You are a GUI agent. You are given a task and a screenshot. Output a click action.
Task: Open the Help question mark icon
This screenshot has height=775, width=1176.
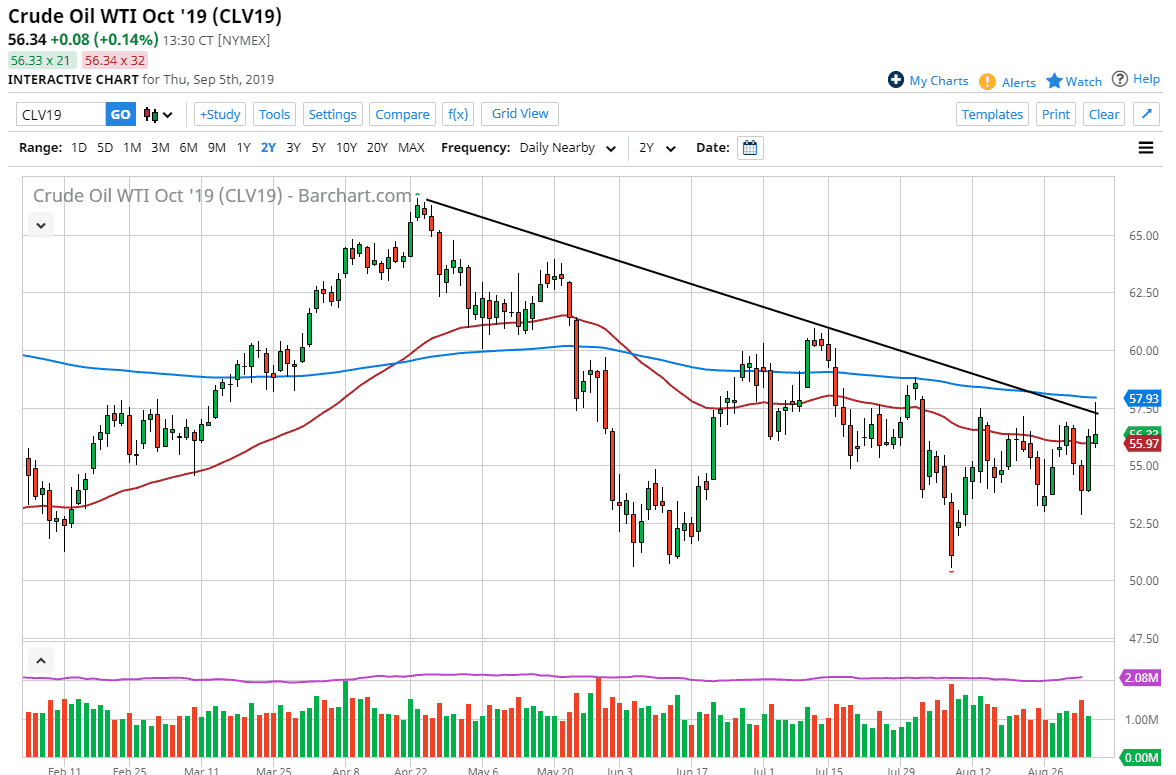(x=1121, y=79)
